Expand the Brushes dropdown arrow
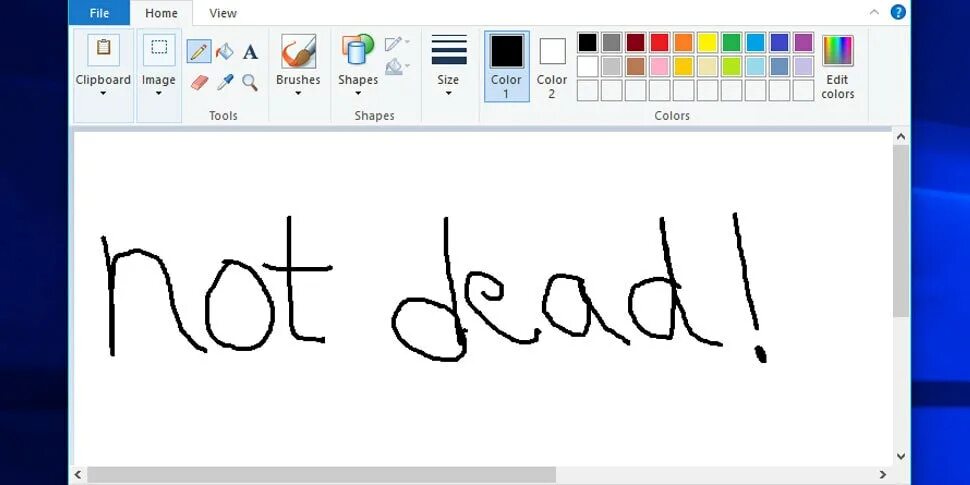Screen dimensions: 970x485 click(x=298, y=94)
